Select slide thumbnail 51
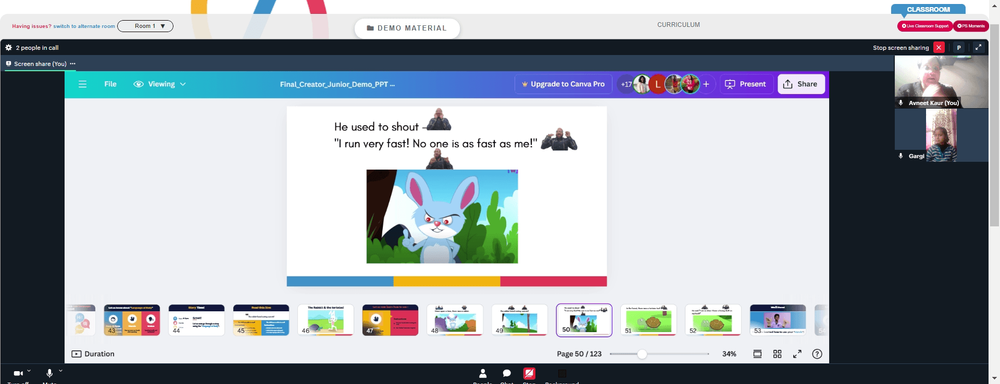 (x=649, y=320)
